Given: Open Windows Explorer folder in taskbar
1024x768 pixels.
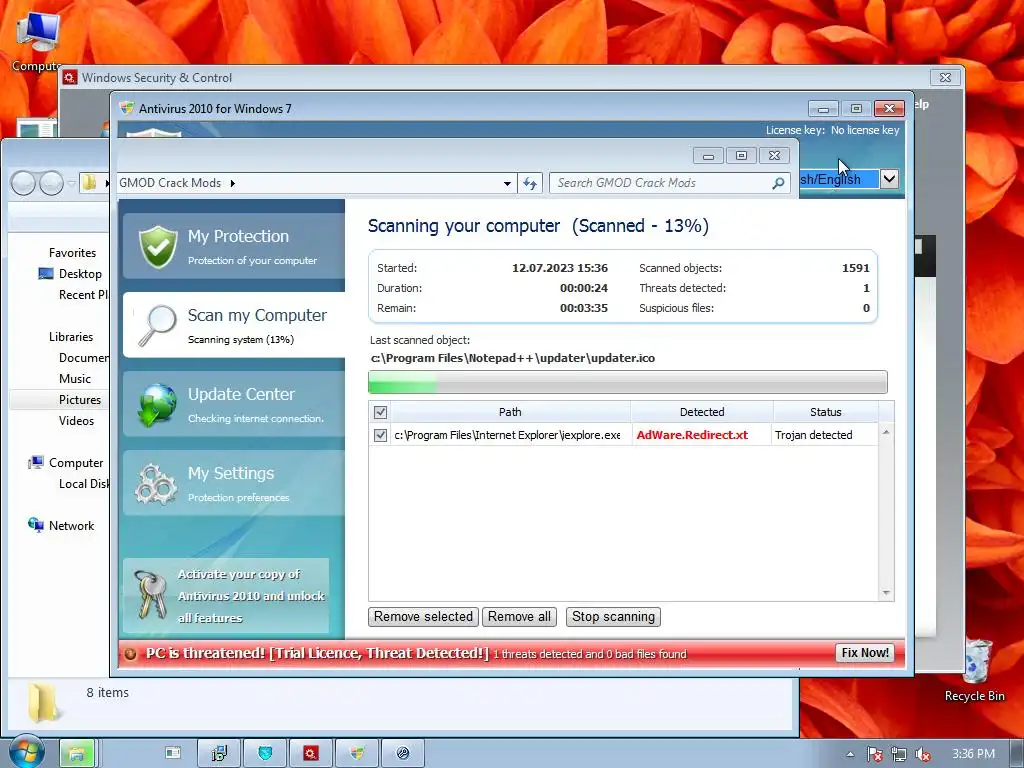Looking at the screenshot, I should tap(77, 753).
